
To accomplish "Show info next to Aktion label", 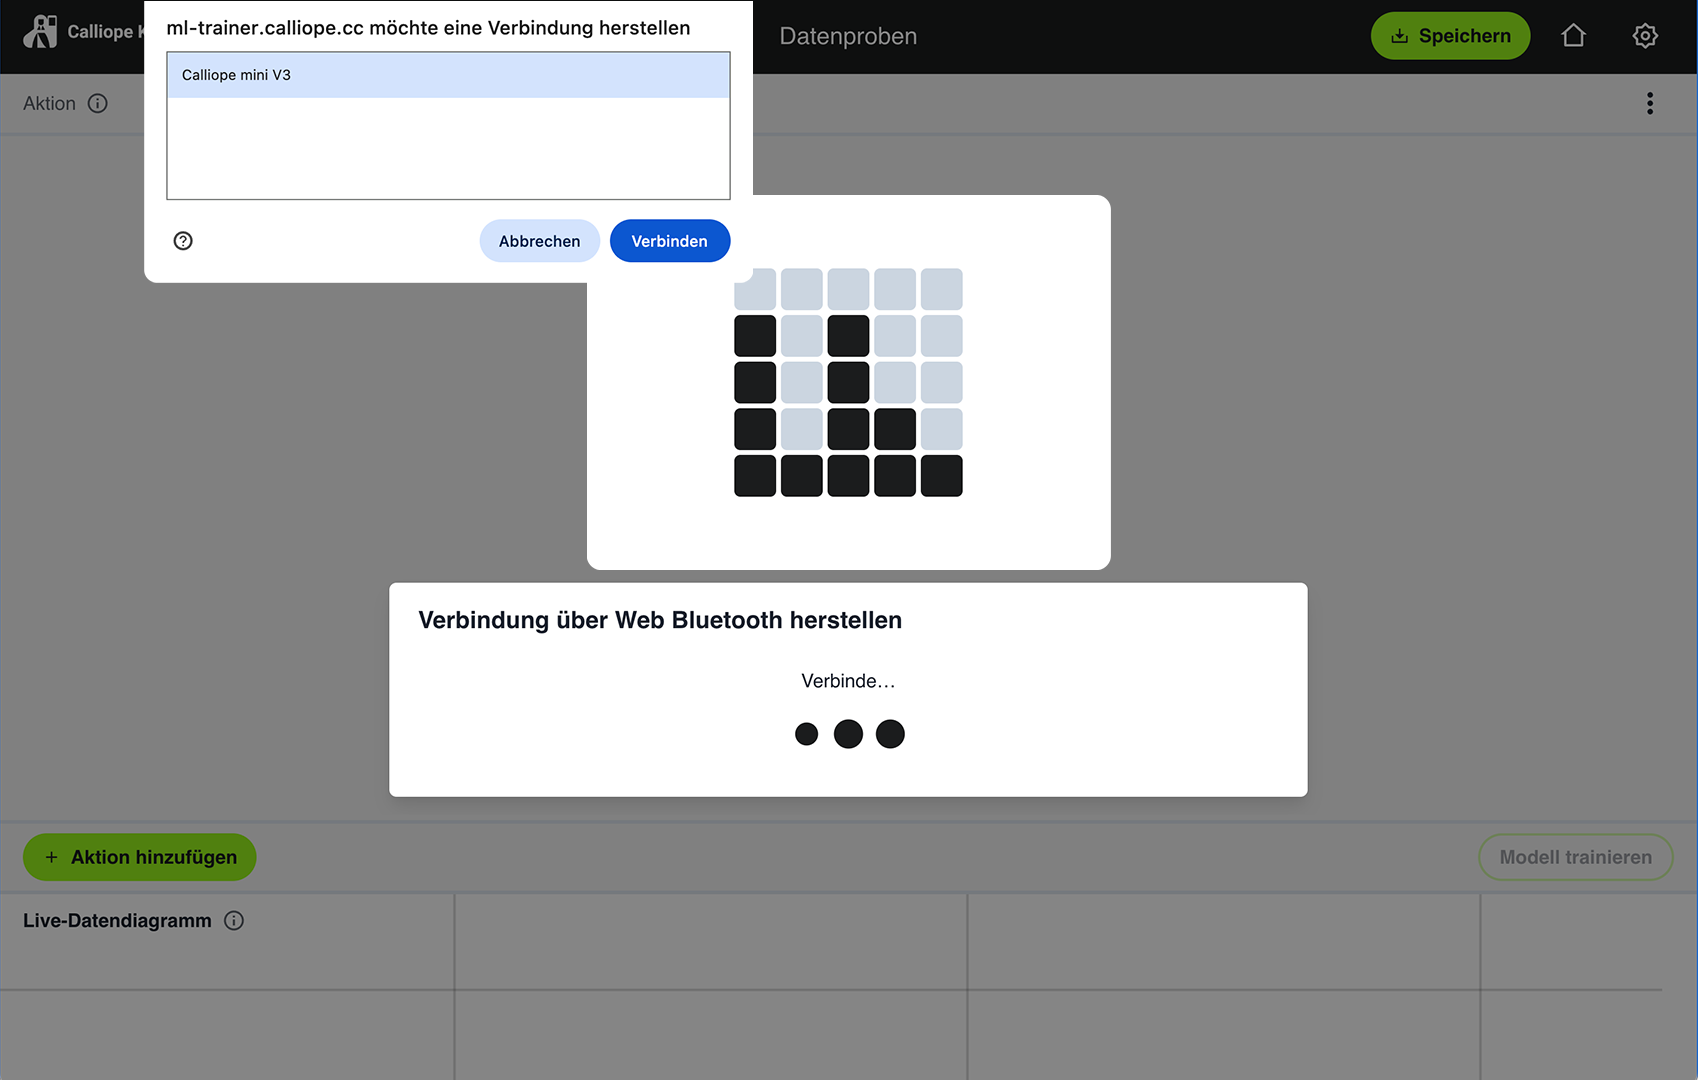I will 98,103.
